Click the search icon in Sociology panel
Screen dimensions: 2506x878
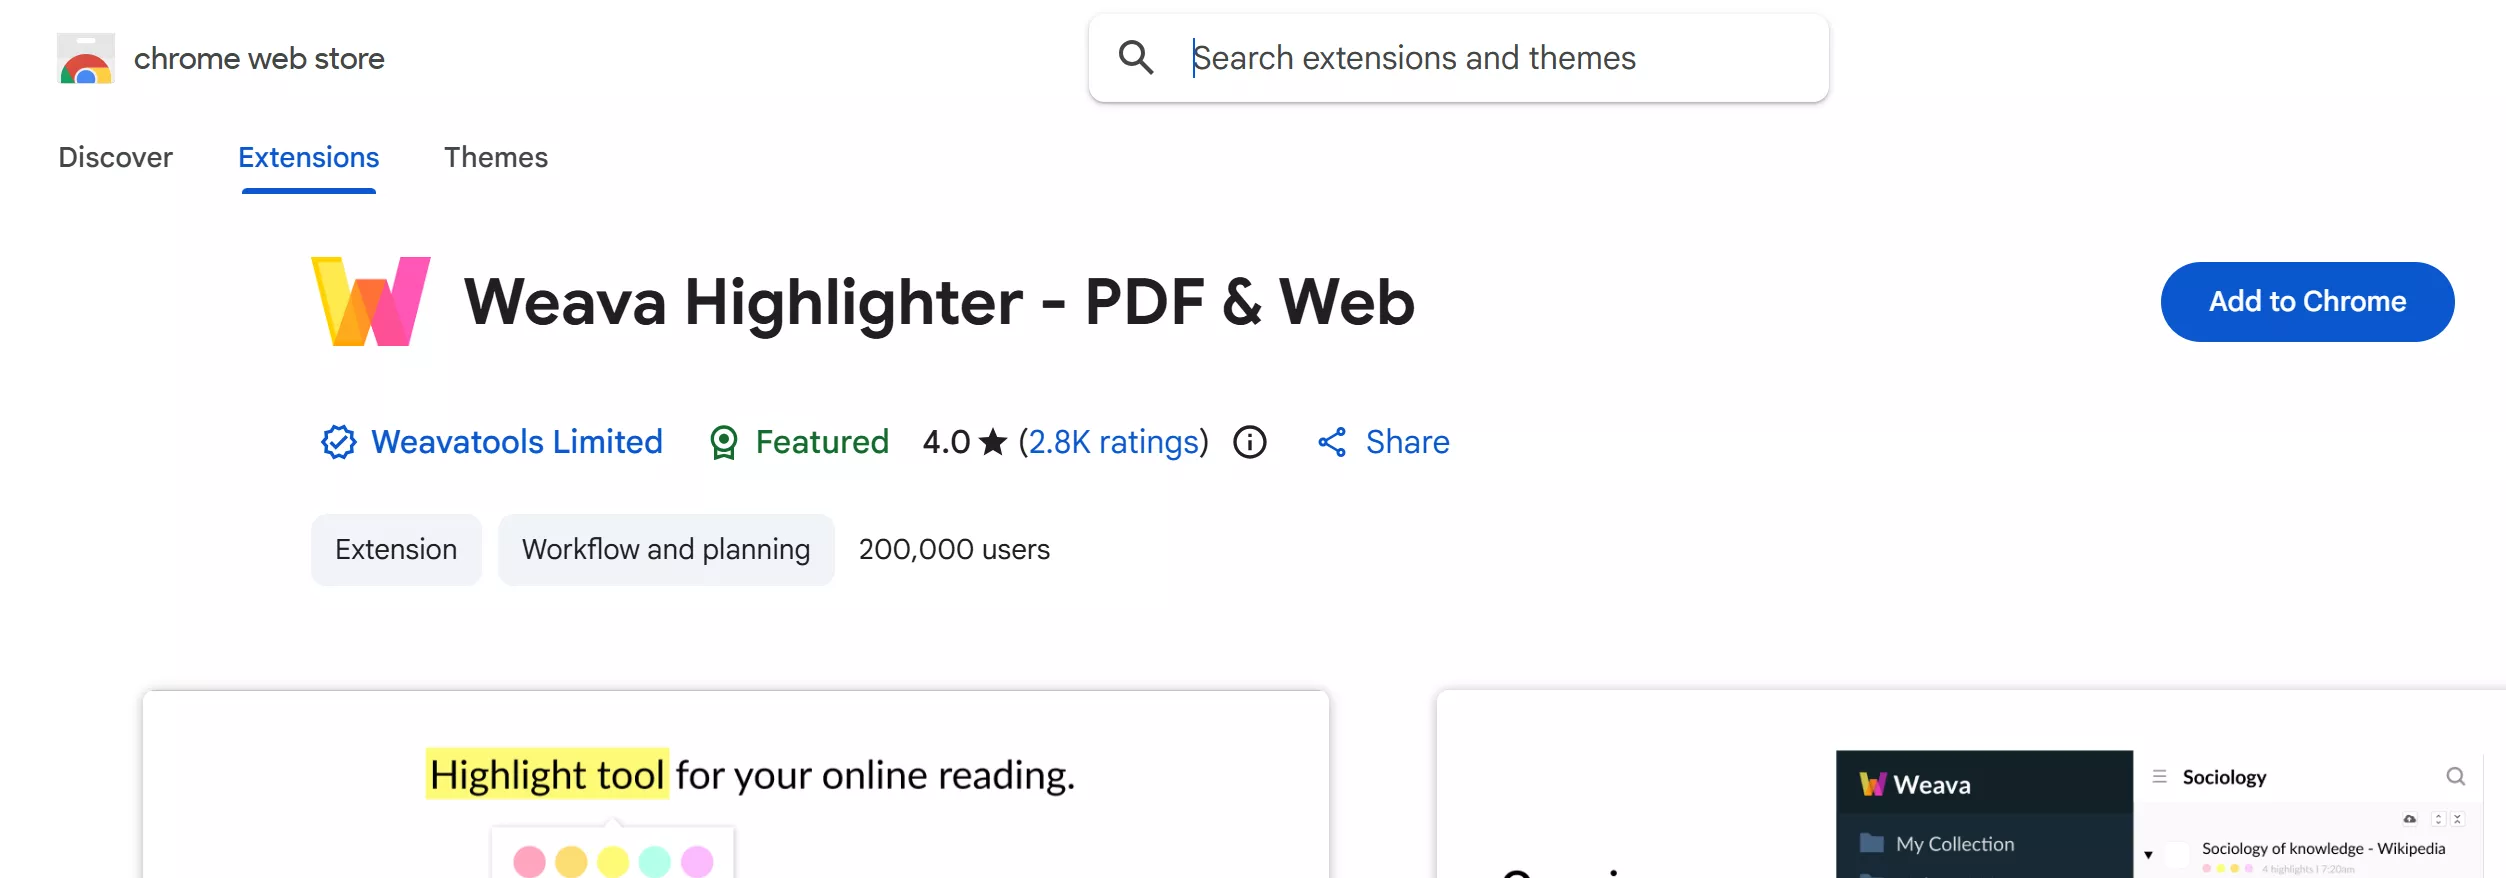[x=2455, y=776]
